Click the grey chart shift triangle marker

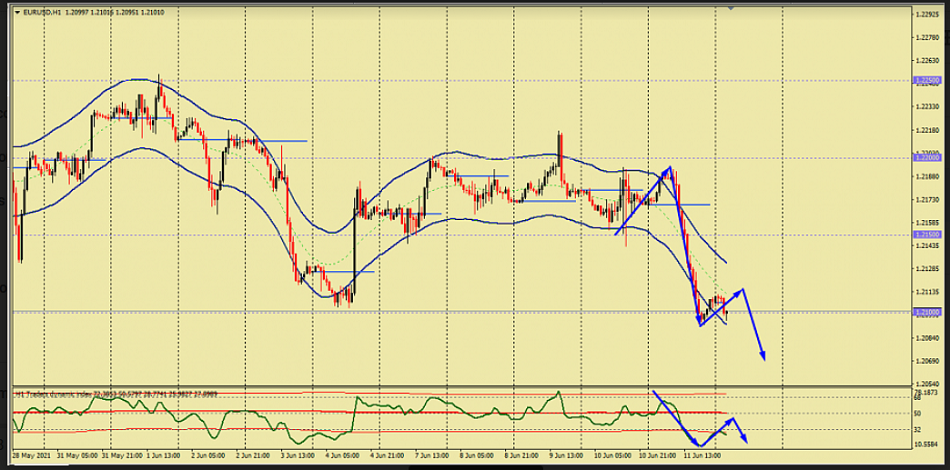[x=731, y=8]
